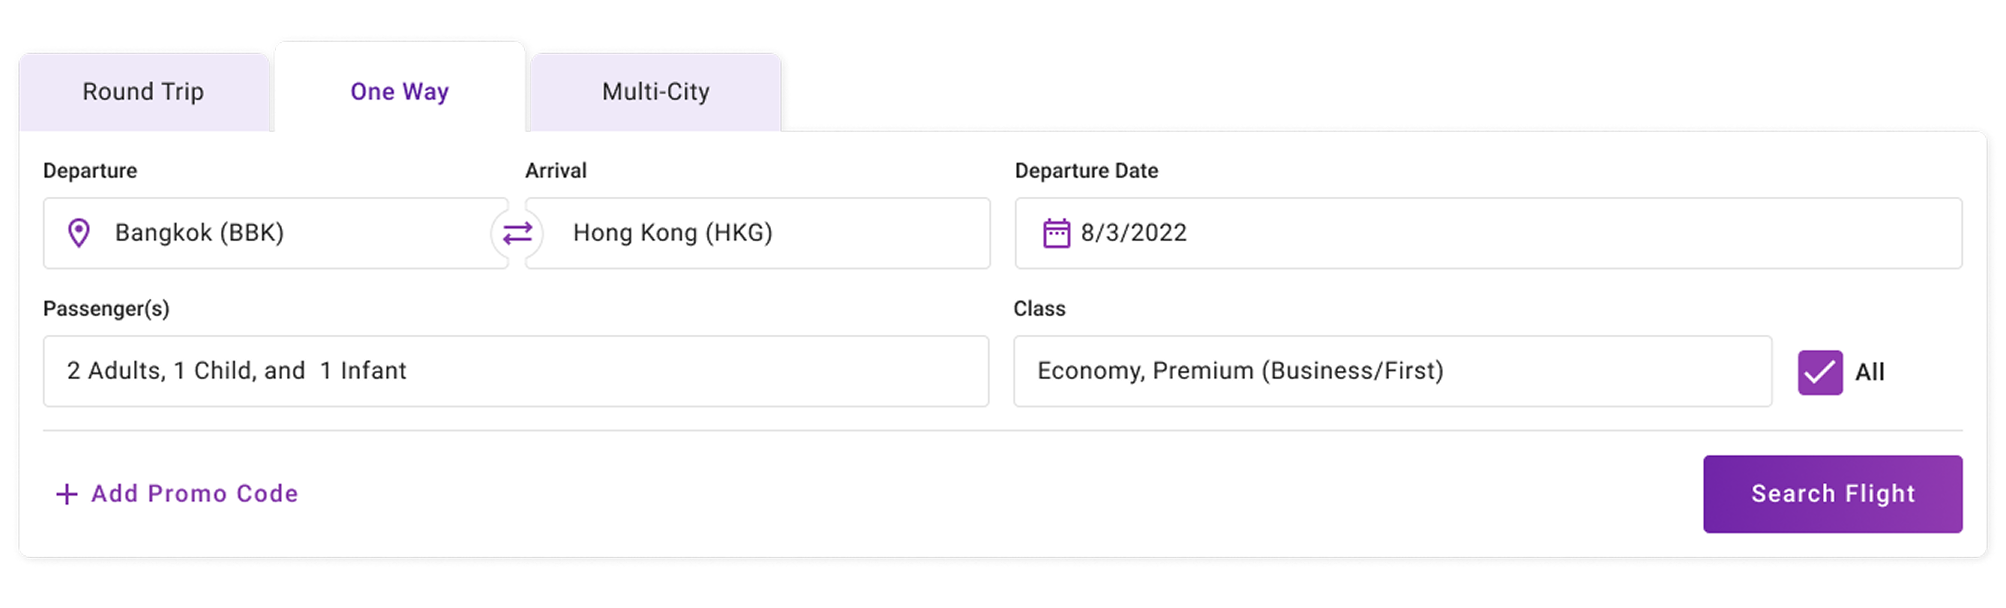Click the Passenger(s) field label
Viewport: 2006px width, 608px height.
click(106, 309)
